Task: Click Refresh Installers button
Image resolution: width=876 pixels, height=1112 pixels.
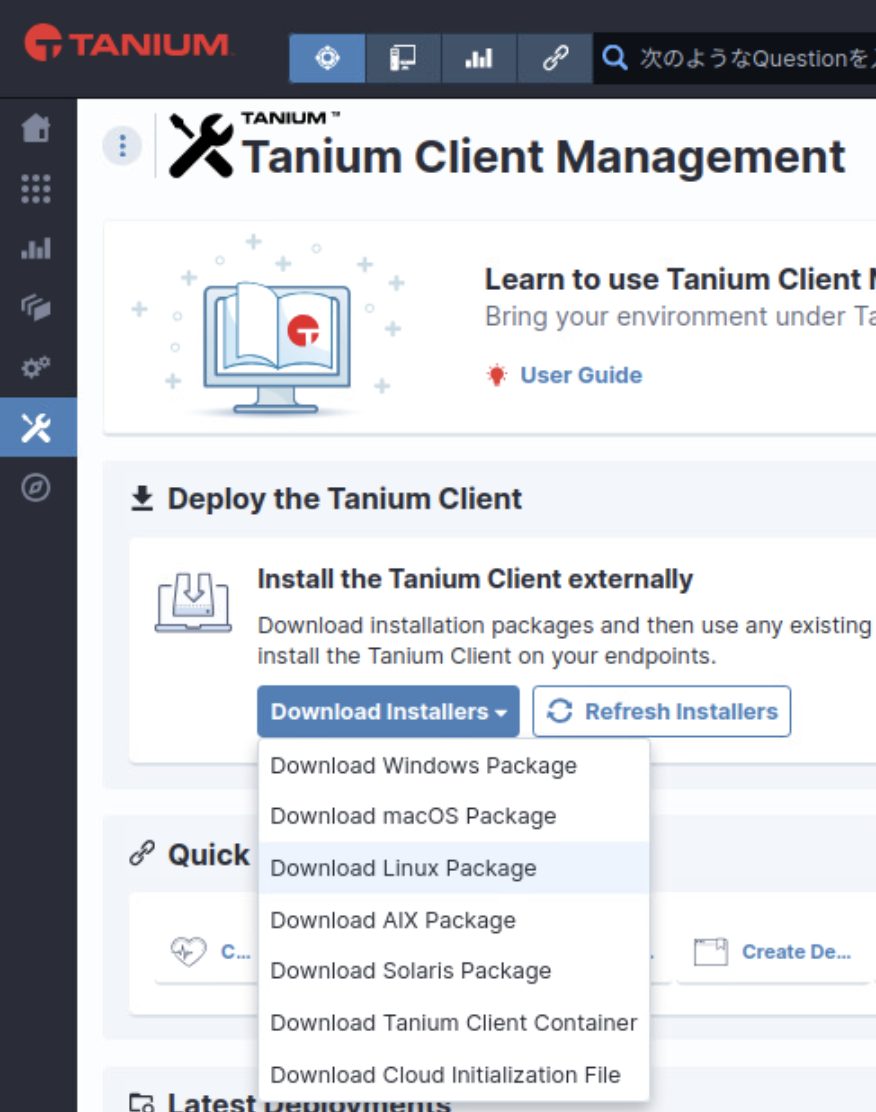Action: [662, 711]
